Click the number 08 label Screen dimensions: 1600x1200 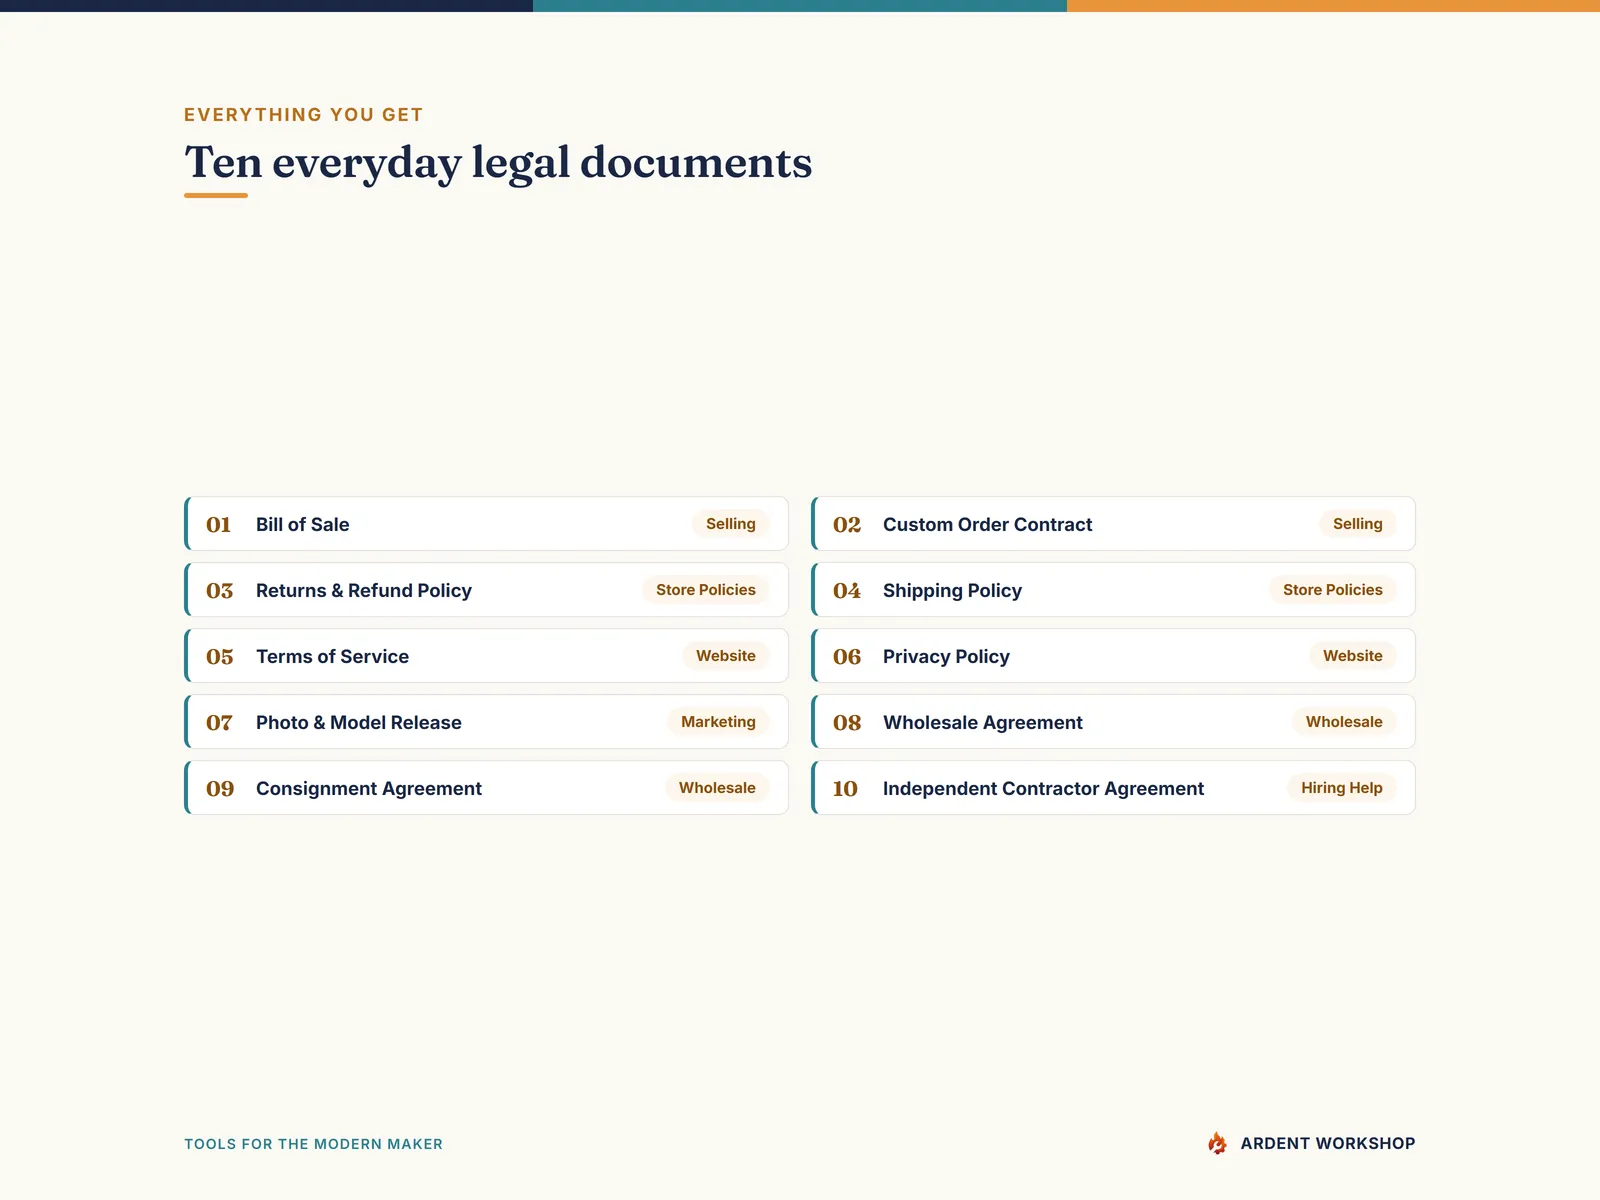pos(847,723)
